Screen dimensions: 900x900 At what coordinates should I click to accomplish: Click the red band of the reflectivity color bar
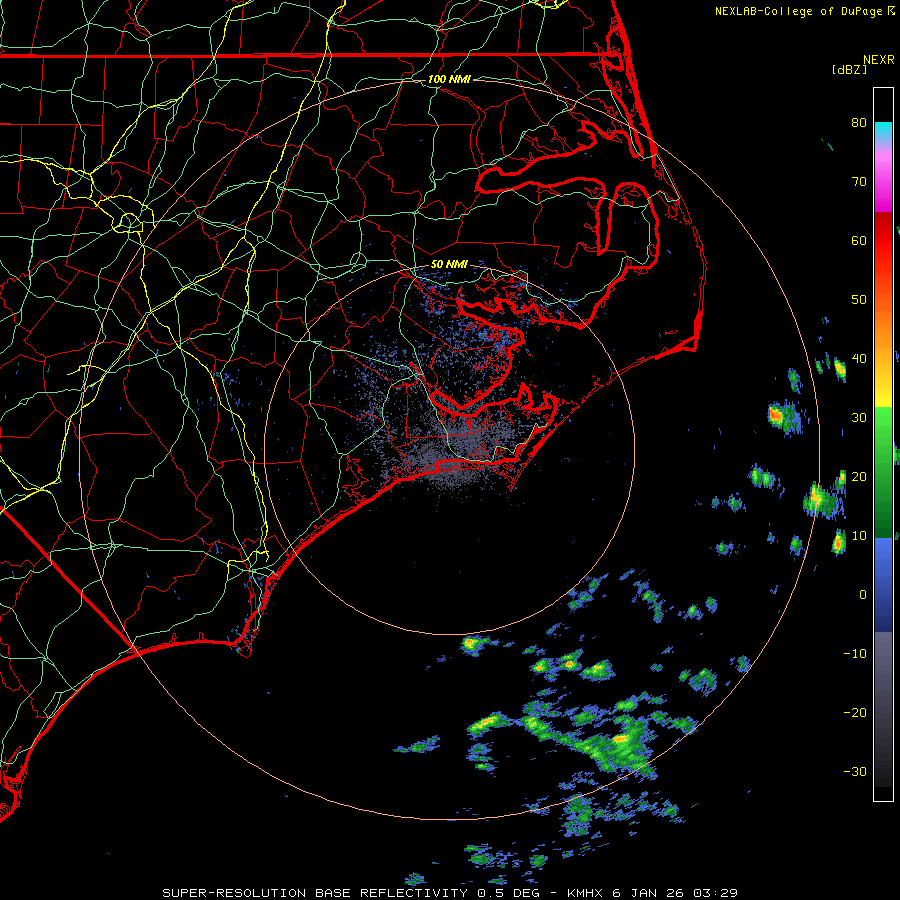883,241
